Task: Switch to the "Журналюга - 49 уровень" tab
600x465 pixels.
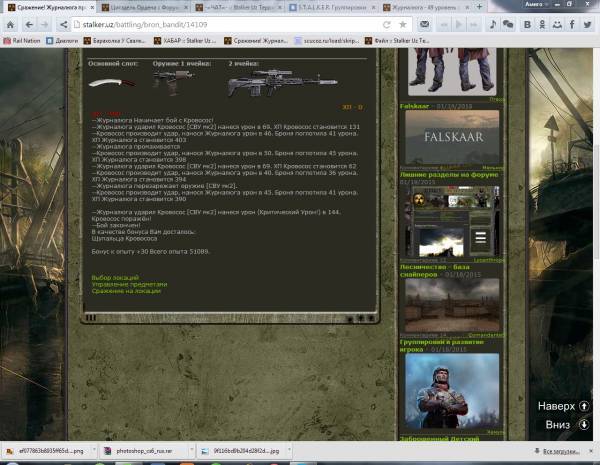Action: (424, 7)
